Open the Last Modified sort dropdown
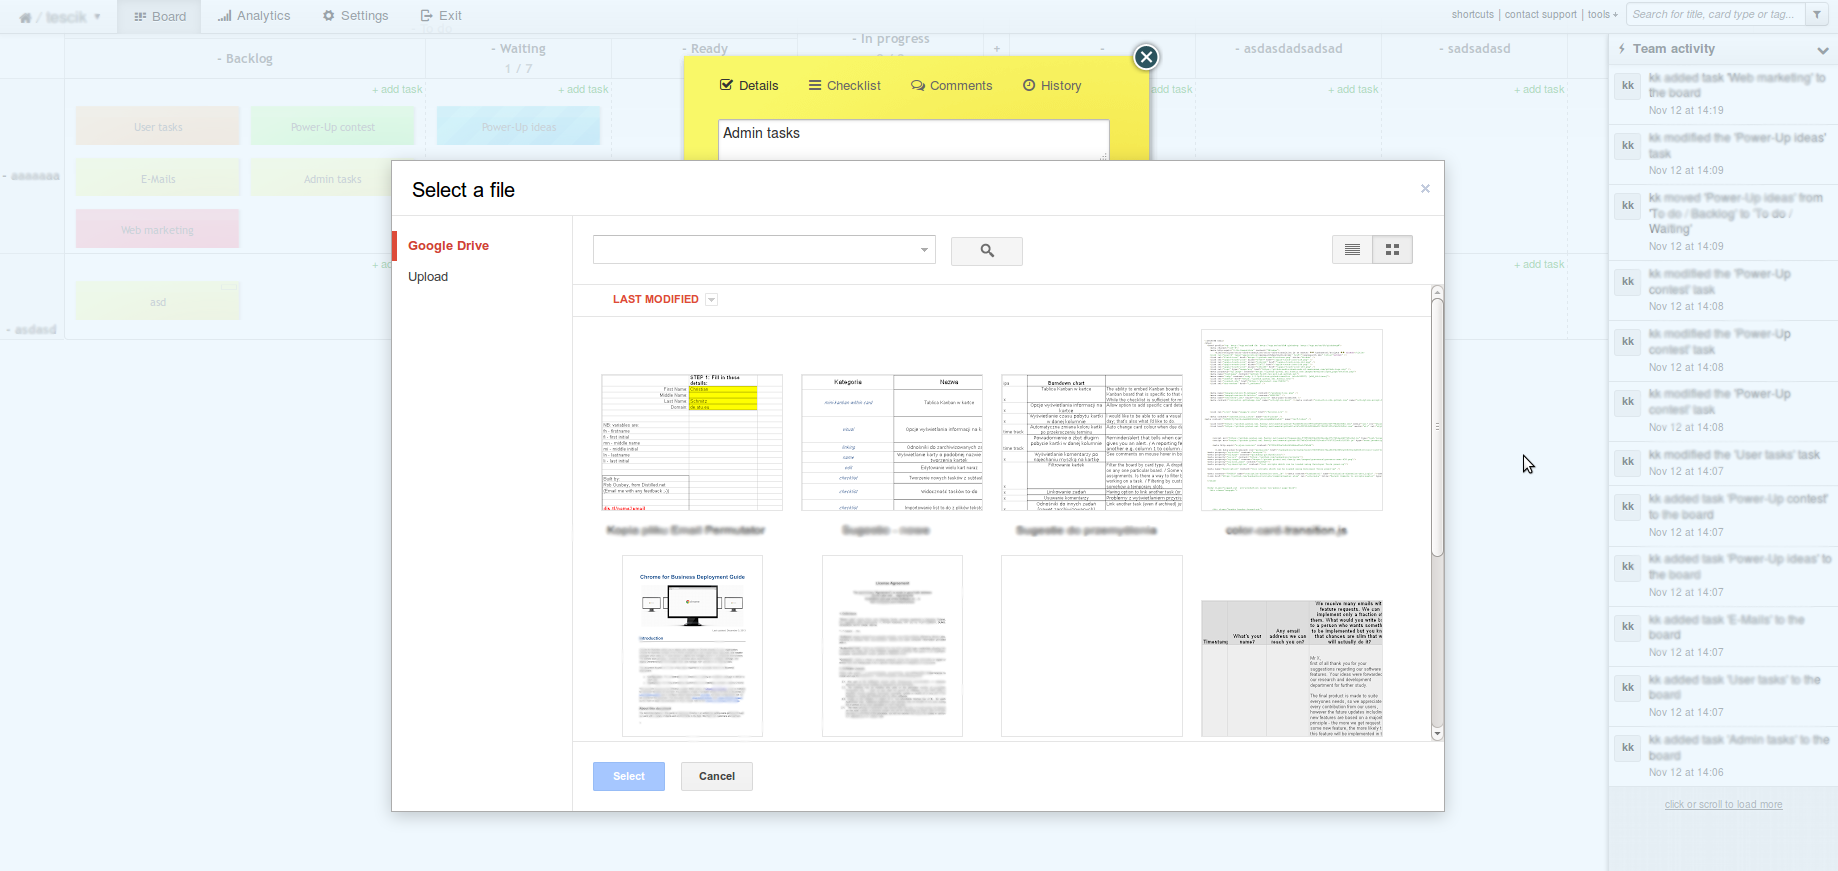The image size is (1838, 871). pos(712,300)
